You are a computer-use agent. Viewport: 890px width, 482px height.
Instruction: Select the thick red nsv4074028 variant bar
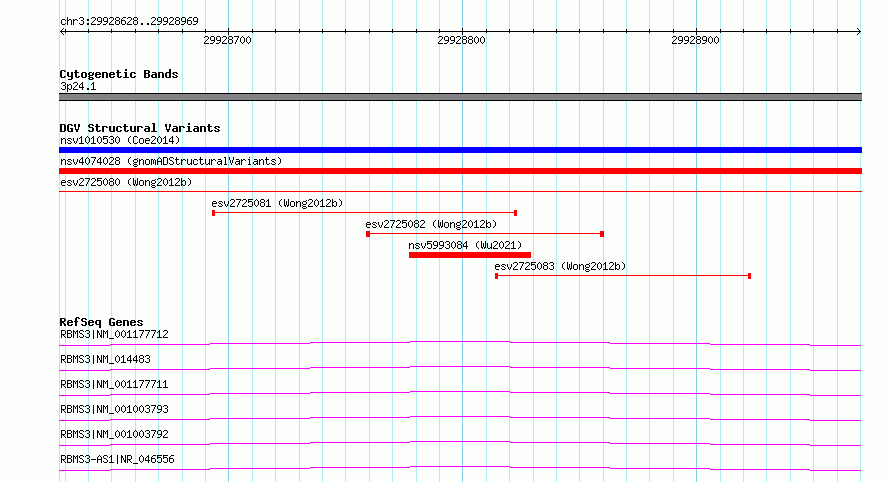(460, 171)
